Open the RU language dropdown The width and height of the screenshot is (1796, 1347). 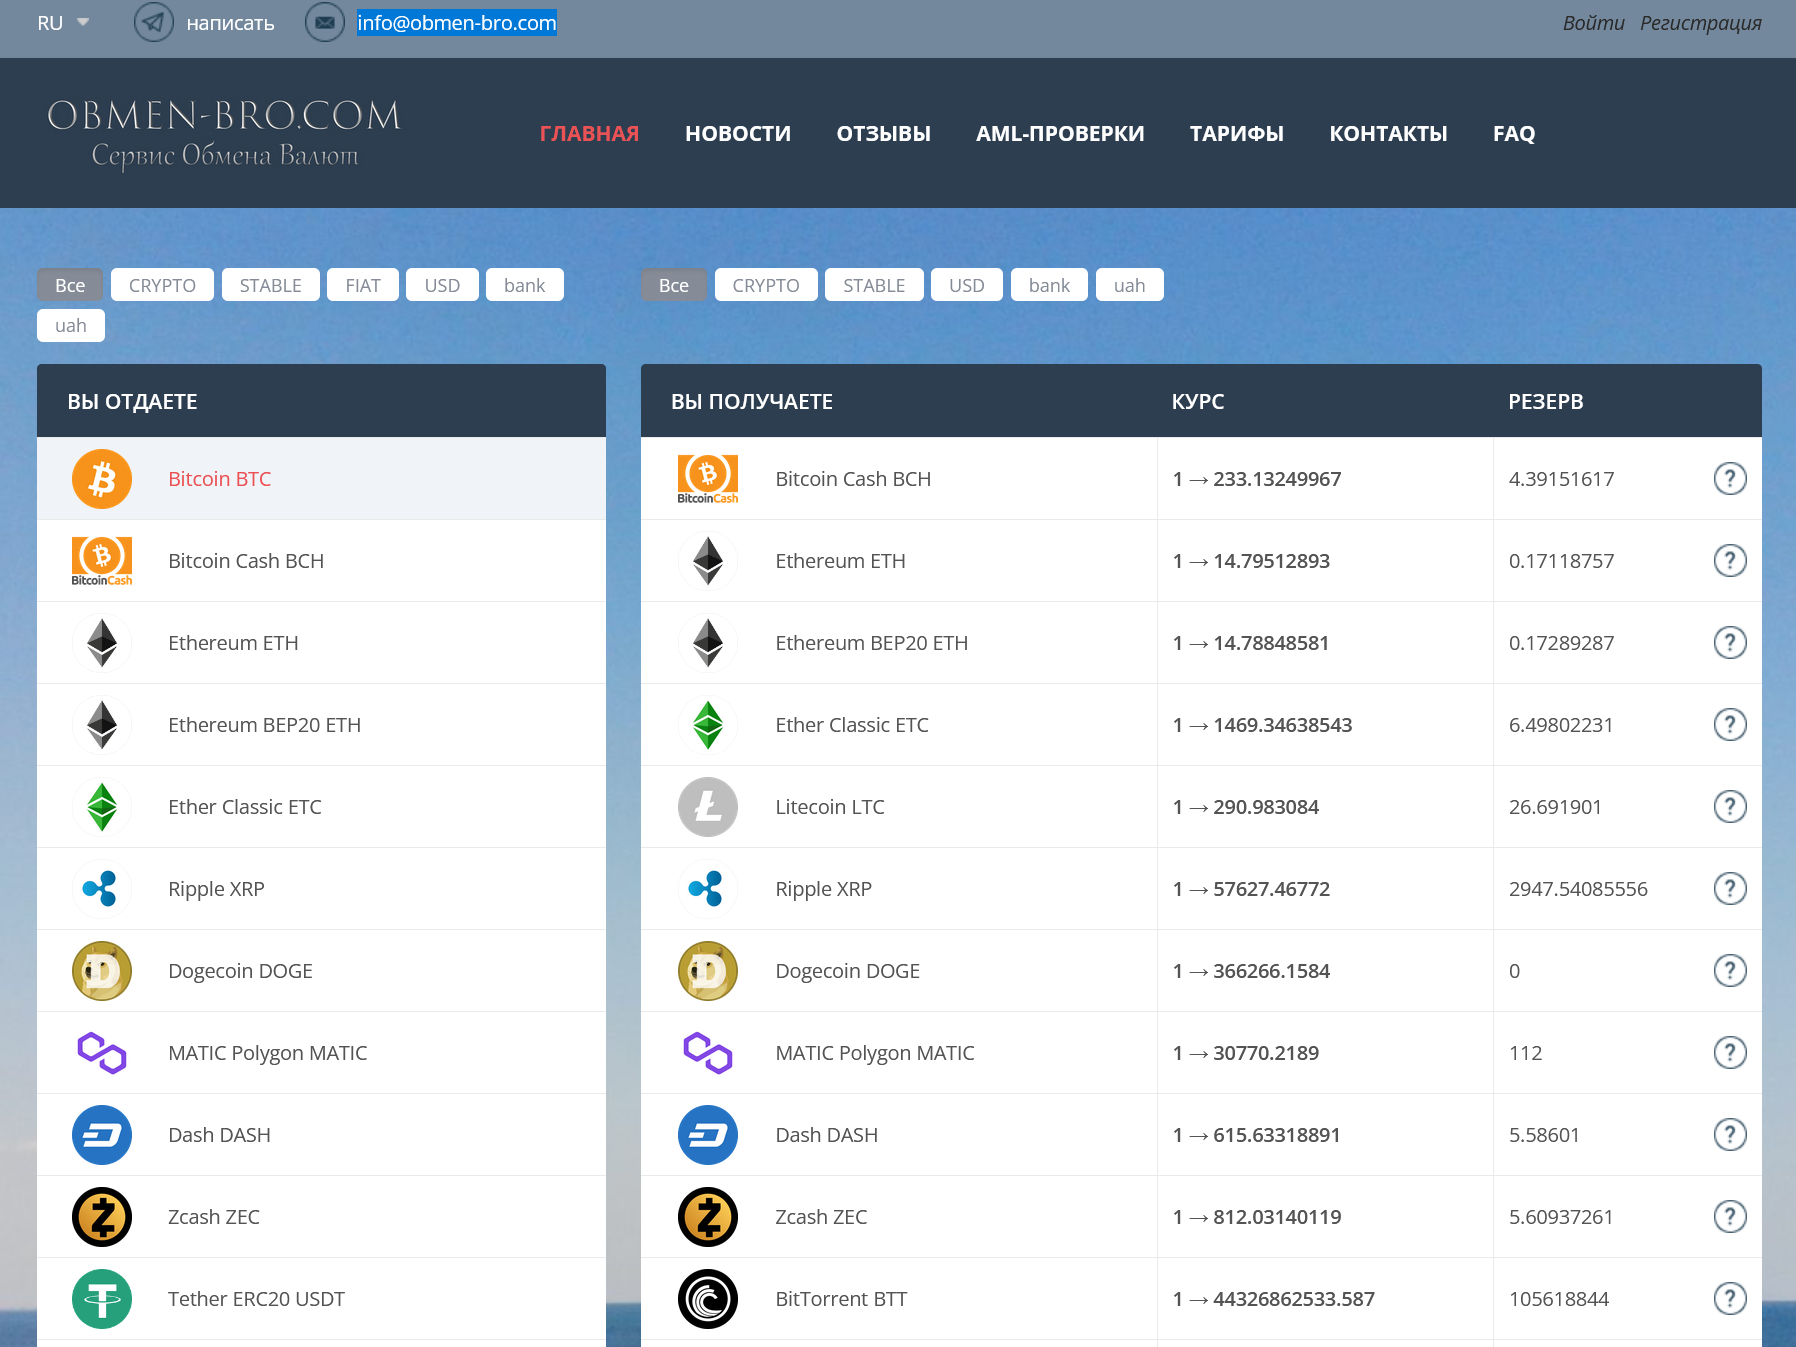coord(63,23)
